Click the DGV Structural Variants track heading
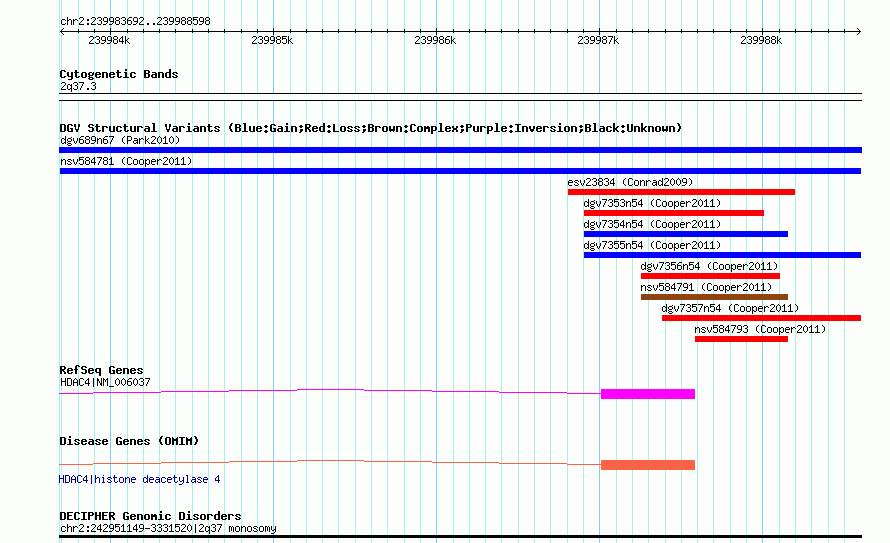 point(371,128)
